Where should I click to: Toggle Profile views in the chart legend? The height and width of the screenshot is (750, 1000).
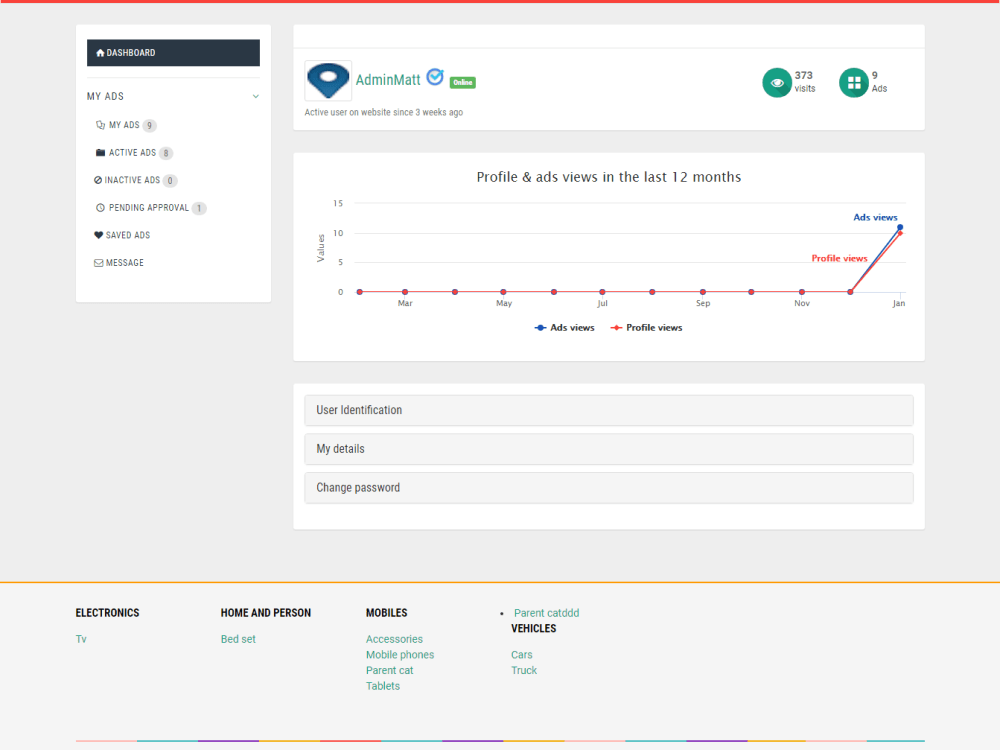(x=646, y=327)
